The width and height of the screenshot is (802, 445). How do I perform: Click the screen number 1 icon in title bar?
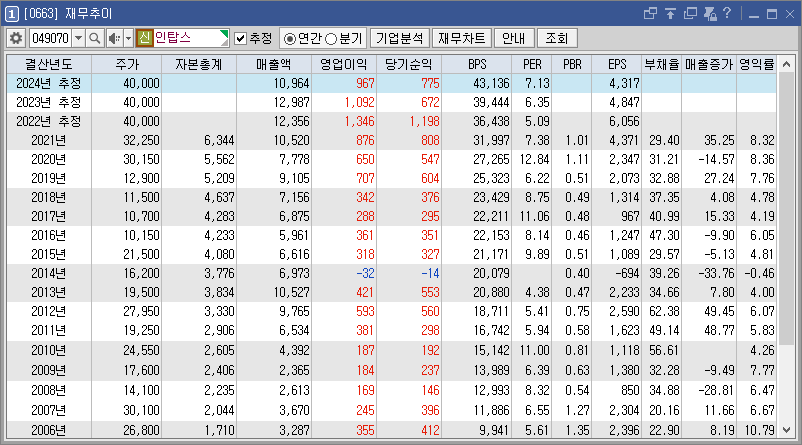tap(11, 14)
